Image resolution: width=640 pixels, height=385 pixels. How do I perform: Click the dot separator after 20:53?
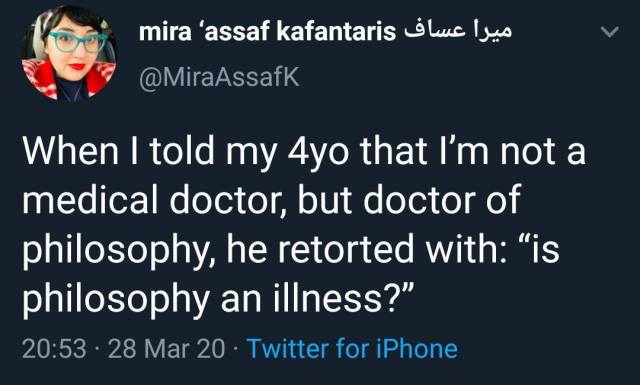(97, 349)
